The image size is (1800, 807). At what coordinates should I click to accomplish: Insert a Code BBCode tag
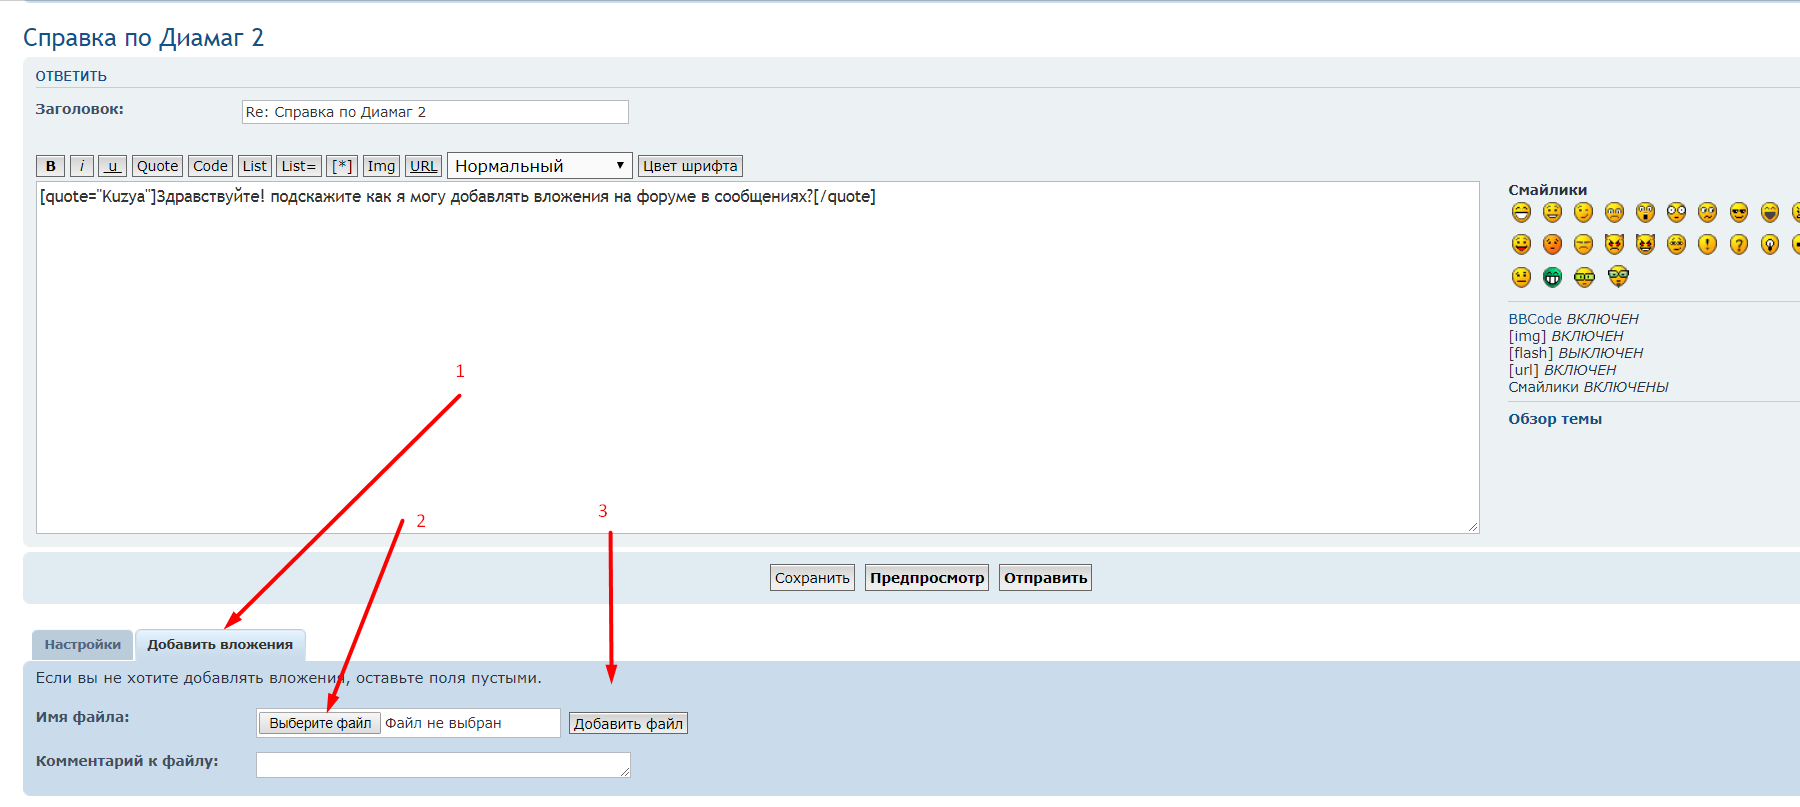click(x=210, y=166)
